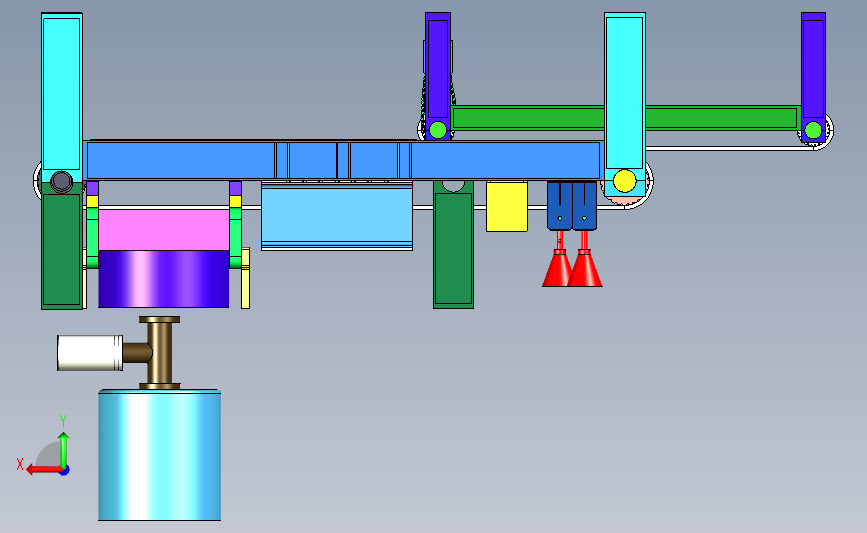Pick the dark green leg under the beam center
Viewport: 867px width, 533px height.
[x=453, y=246]
